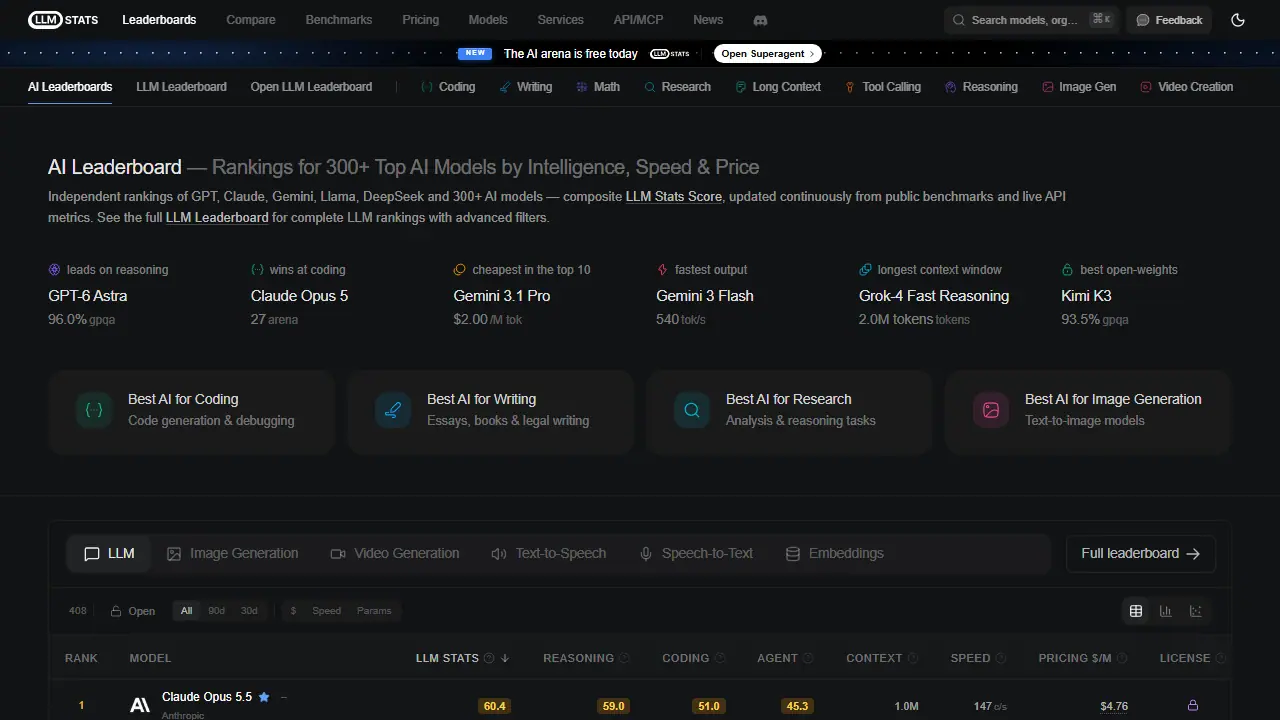This screenshot has height=720, width=1280.
Task: Open the Benchmarks menu item
Action: (x=339, y=20)
